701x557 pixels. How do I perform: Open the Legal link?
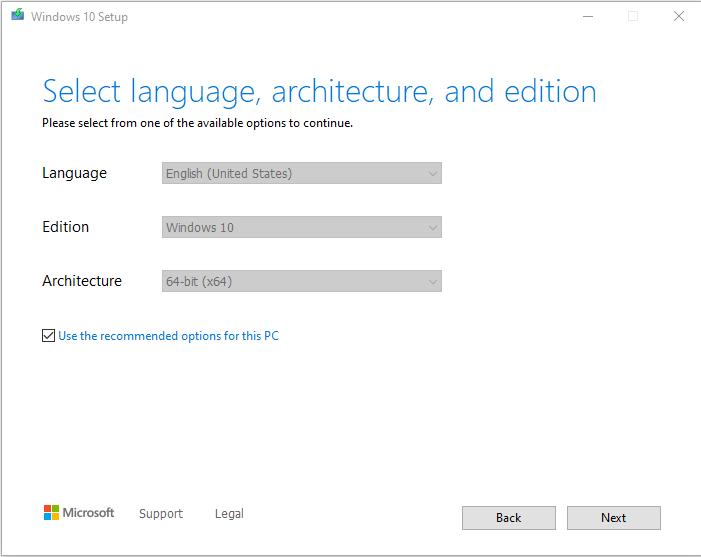[229, 514]
